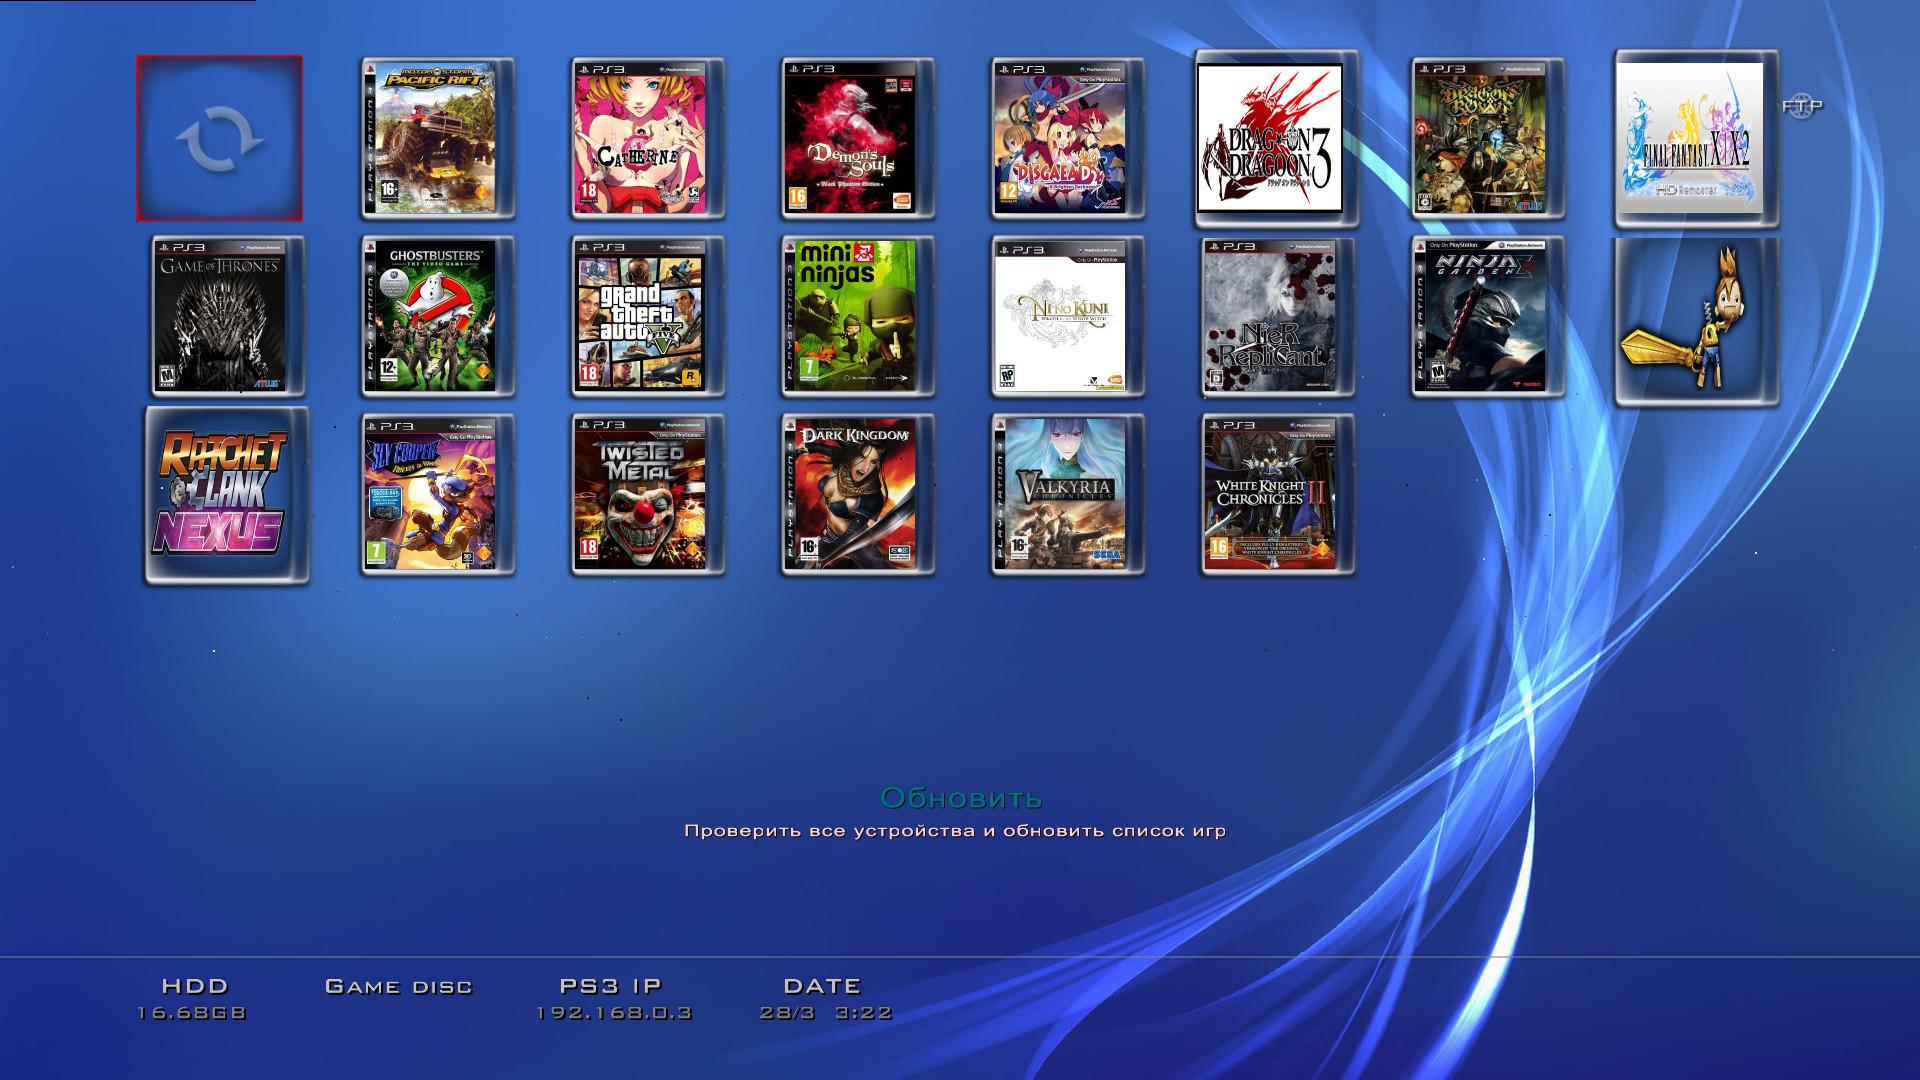Click the Обновить refresh label
Screen dimensions: 1920x1080
coord(960,798)
